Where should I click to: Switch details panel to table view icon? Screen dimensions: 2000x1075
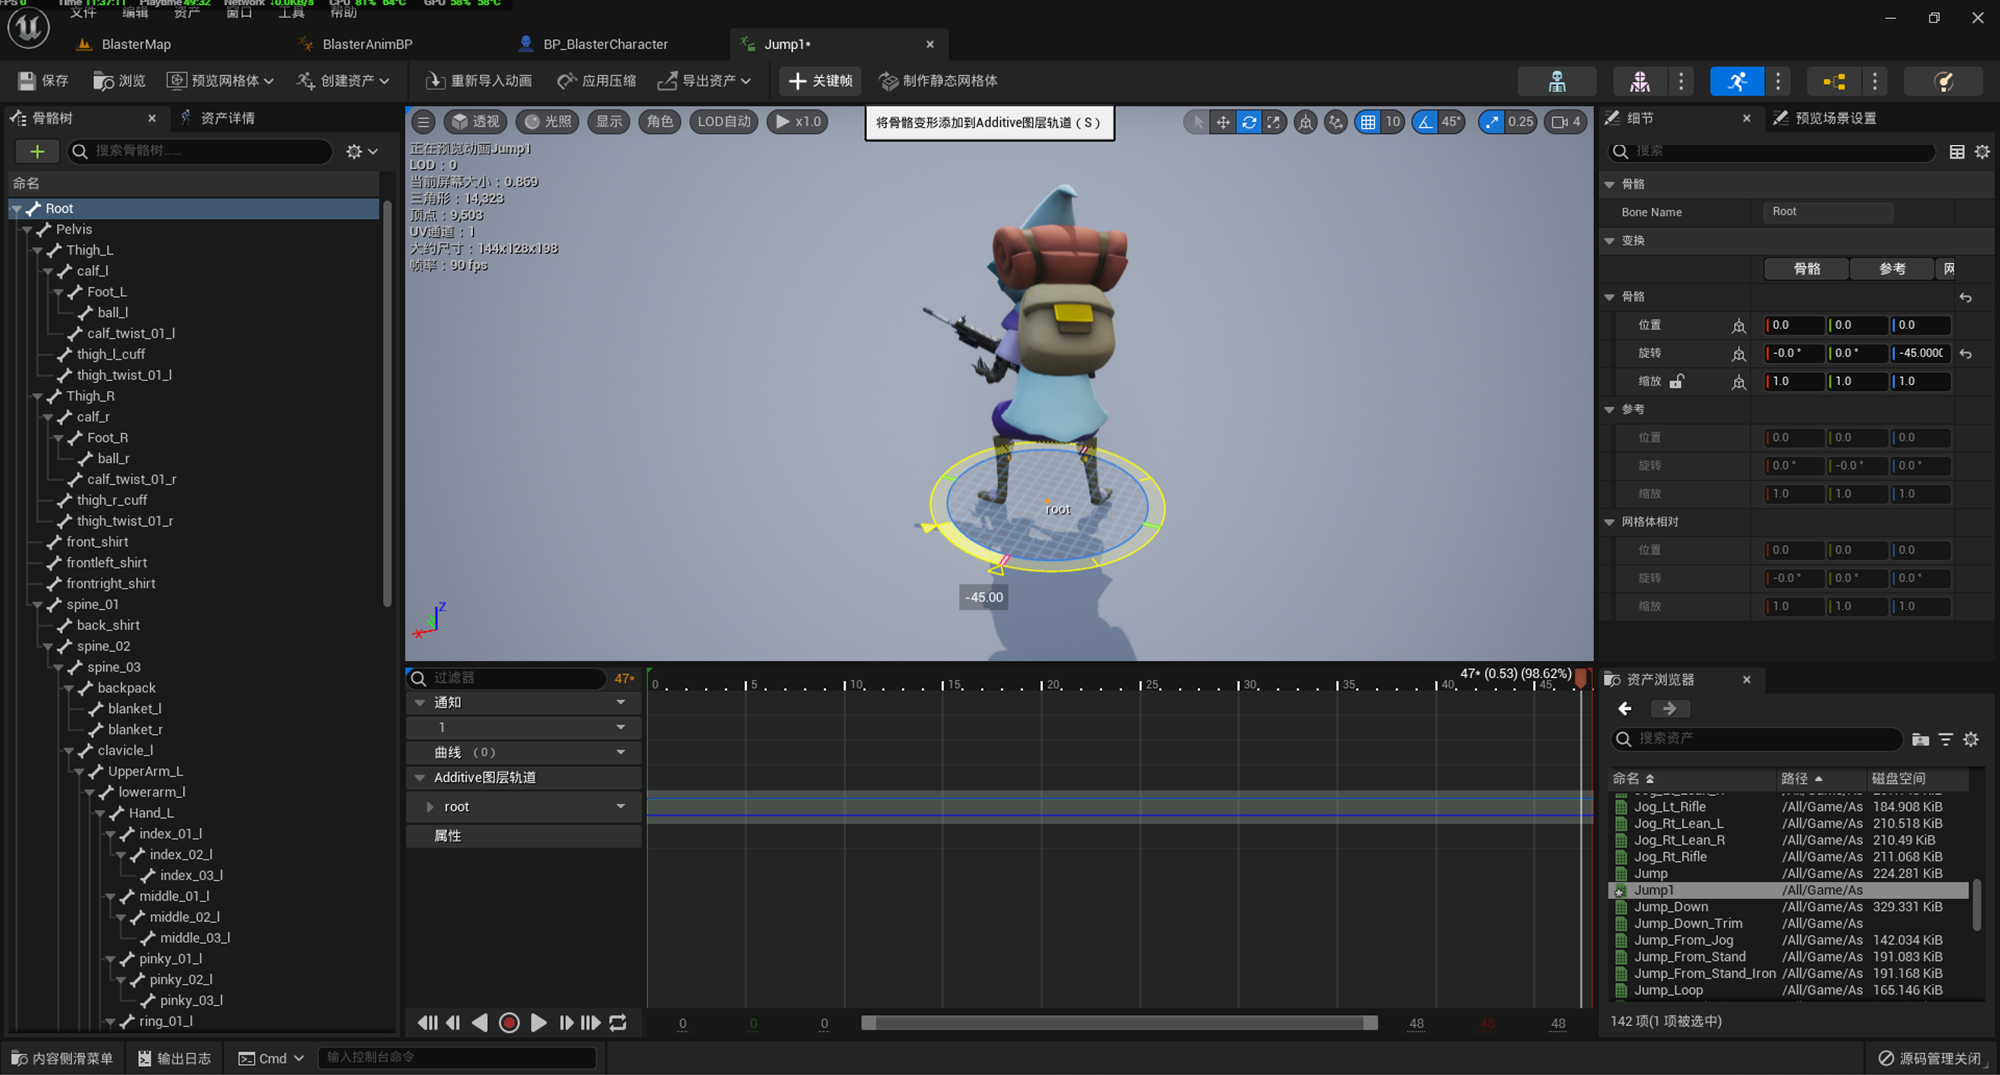[x=1957, y=151]
